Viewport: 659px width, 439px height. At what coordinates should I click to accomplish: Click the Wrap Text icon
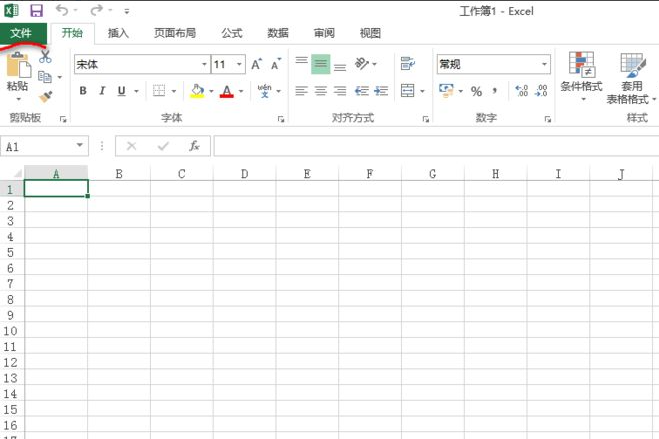(x=407, y=64)
